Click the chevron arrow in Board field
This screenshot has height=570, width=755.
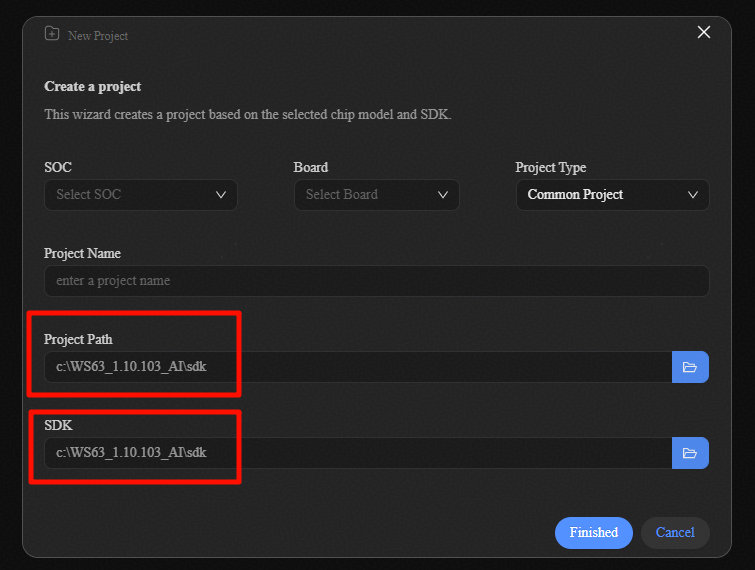[443, 195]
